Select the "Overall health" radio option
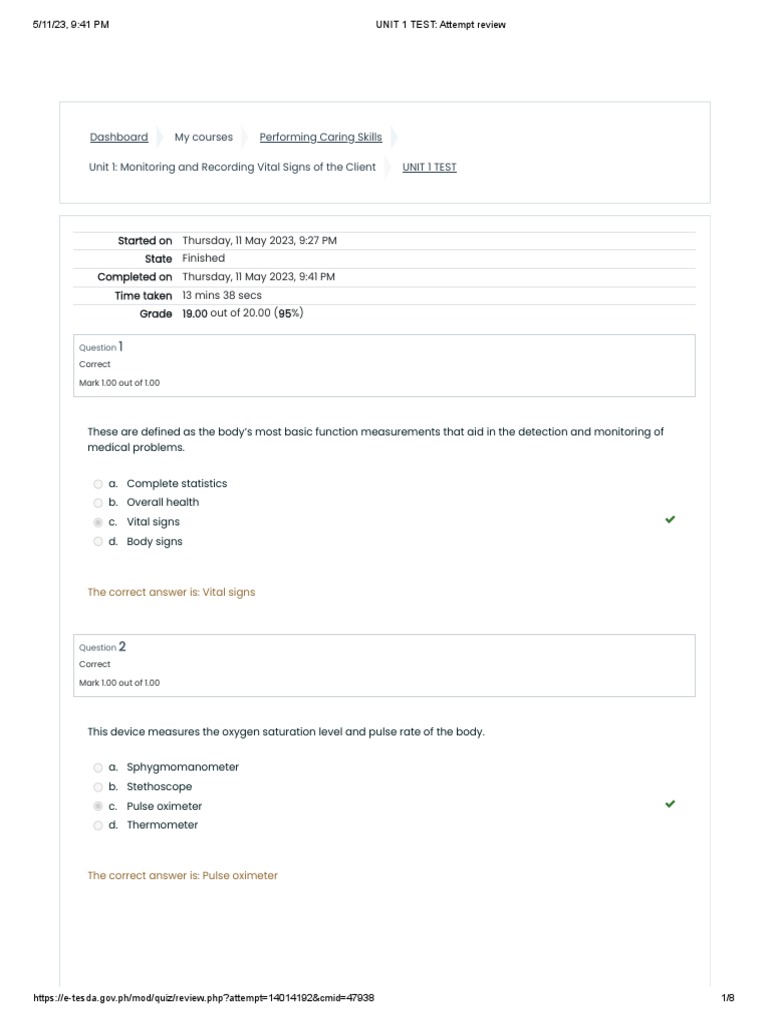 coord(98,503)
